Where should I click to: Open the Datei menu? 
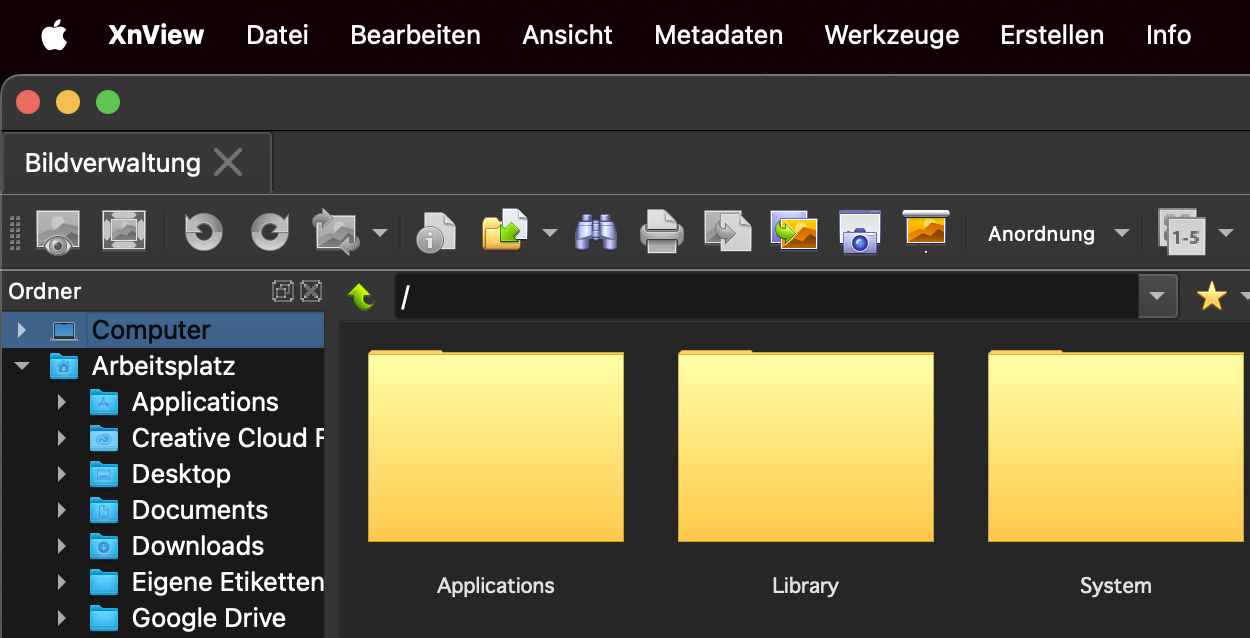pyautogui.click(x=277, y=36)
